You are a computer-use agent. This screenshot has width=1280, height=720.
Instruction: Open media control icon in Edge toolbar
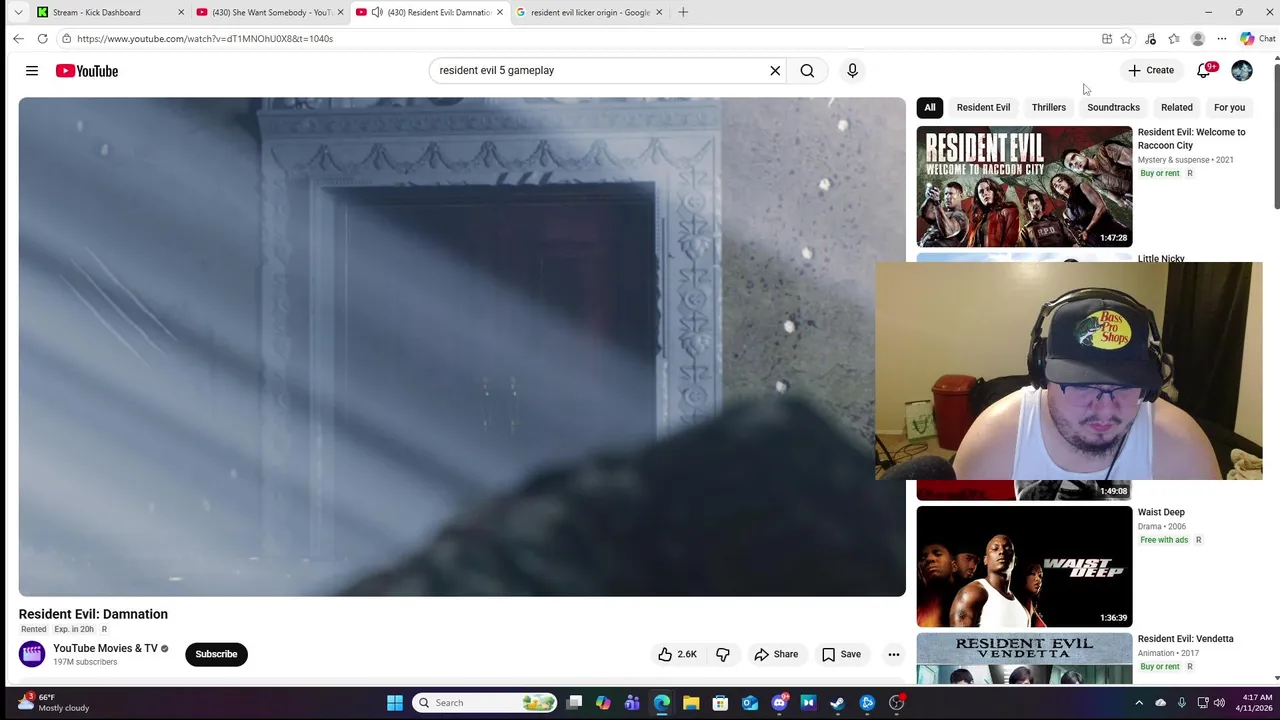(x=1151, y=39)
